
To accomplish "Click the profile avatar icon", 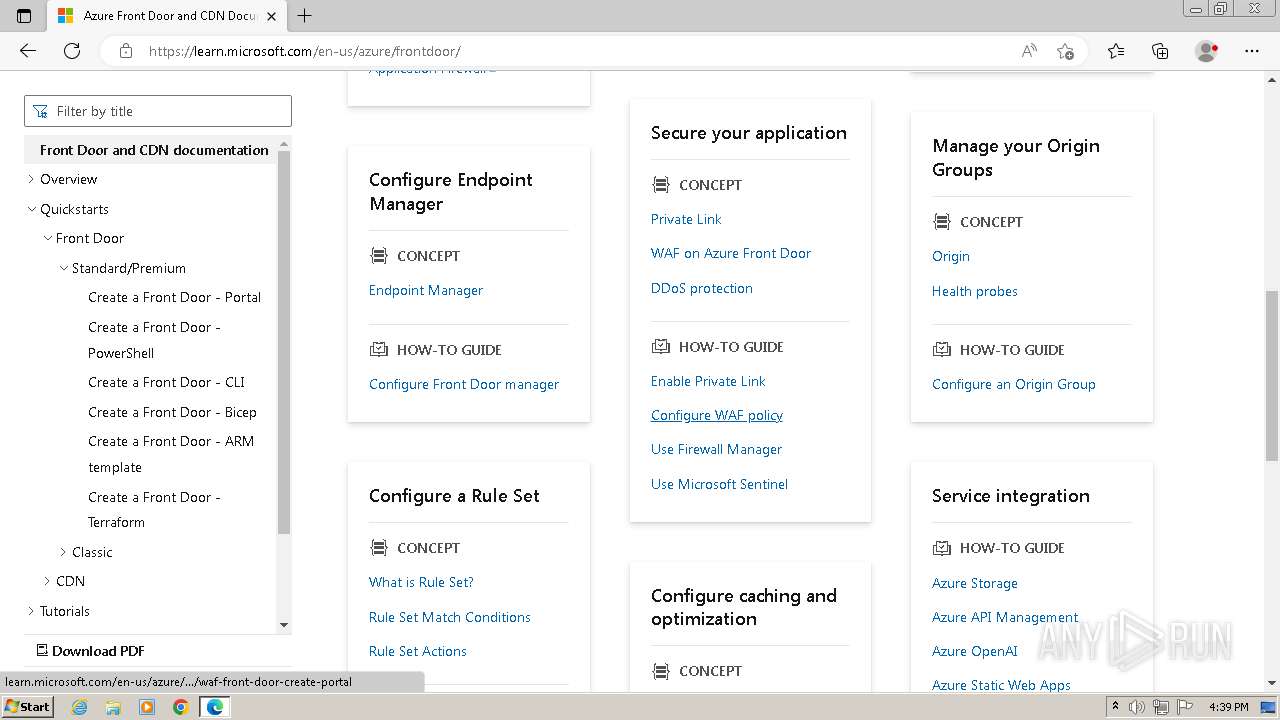I will pos(1206,51).
